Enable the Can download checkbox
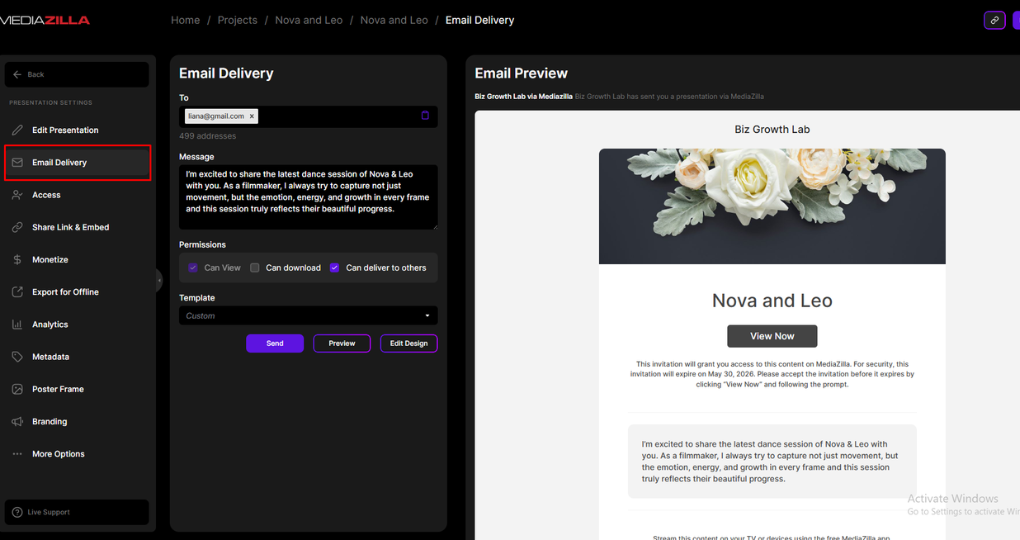The height and width of the screenshot is (540, 1020). tap(255, 267)
